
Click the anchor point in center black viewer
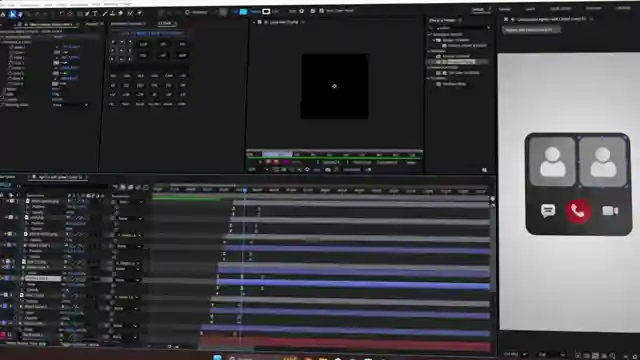(x=334, y=86)
